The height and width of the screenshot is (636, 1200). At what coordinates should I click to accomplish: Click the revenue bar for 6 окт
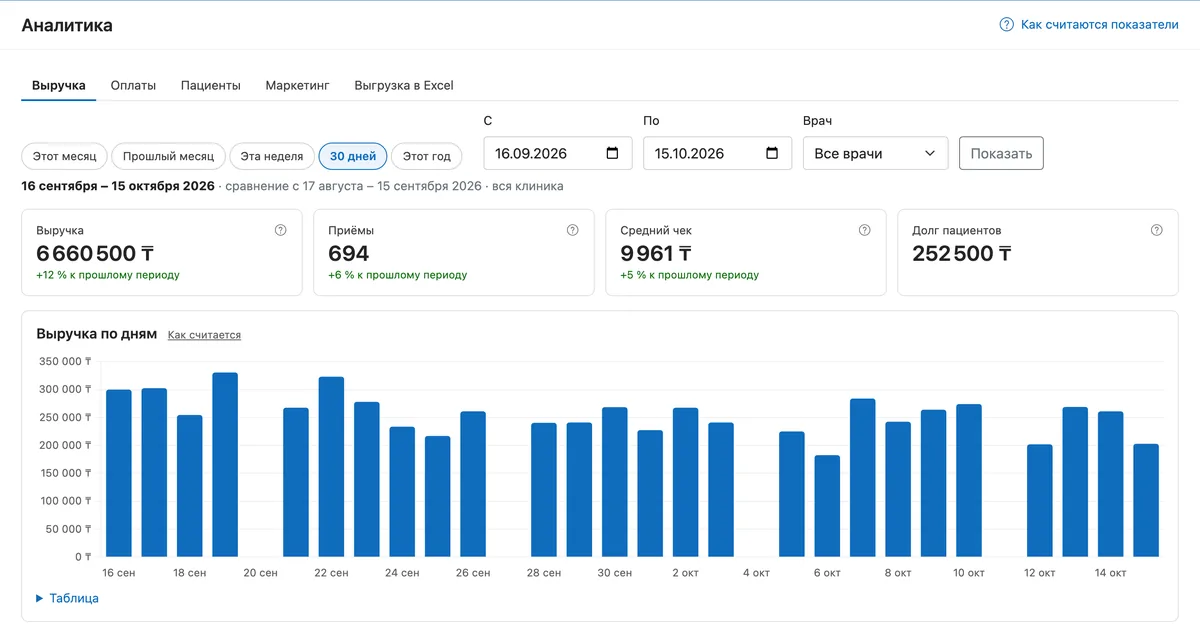(x=827, y=506)
